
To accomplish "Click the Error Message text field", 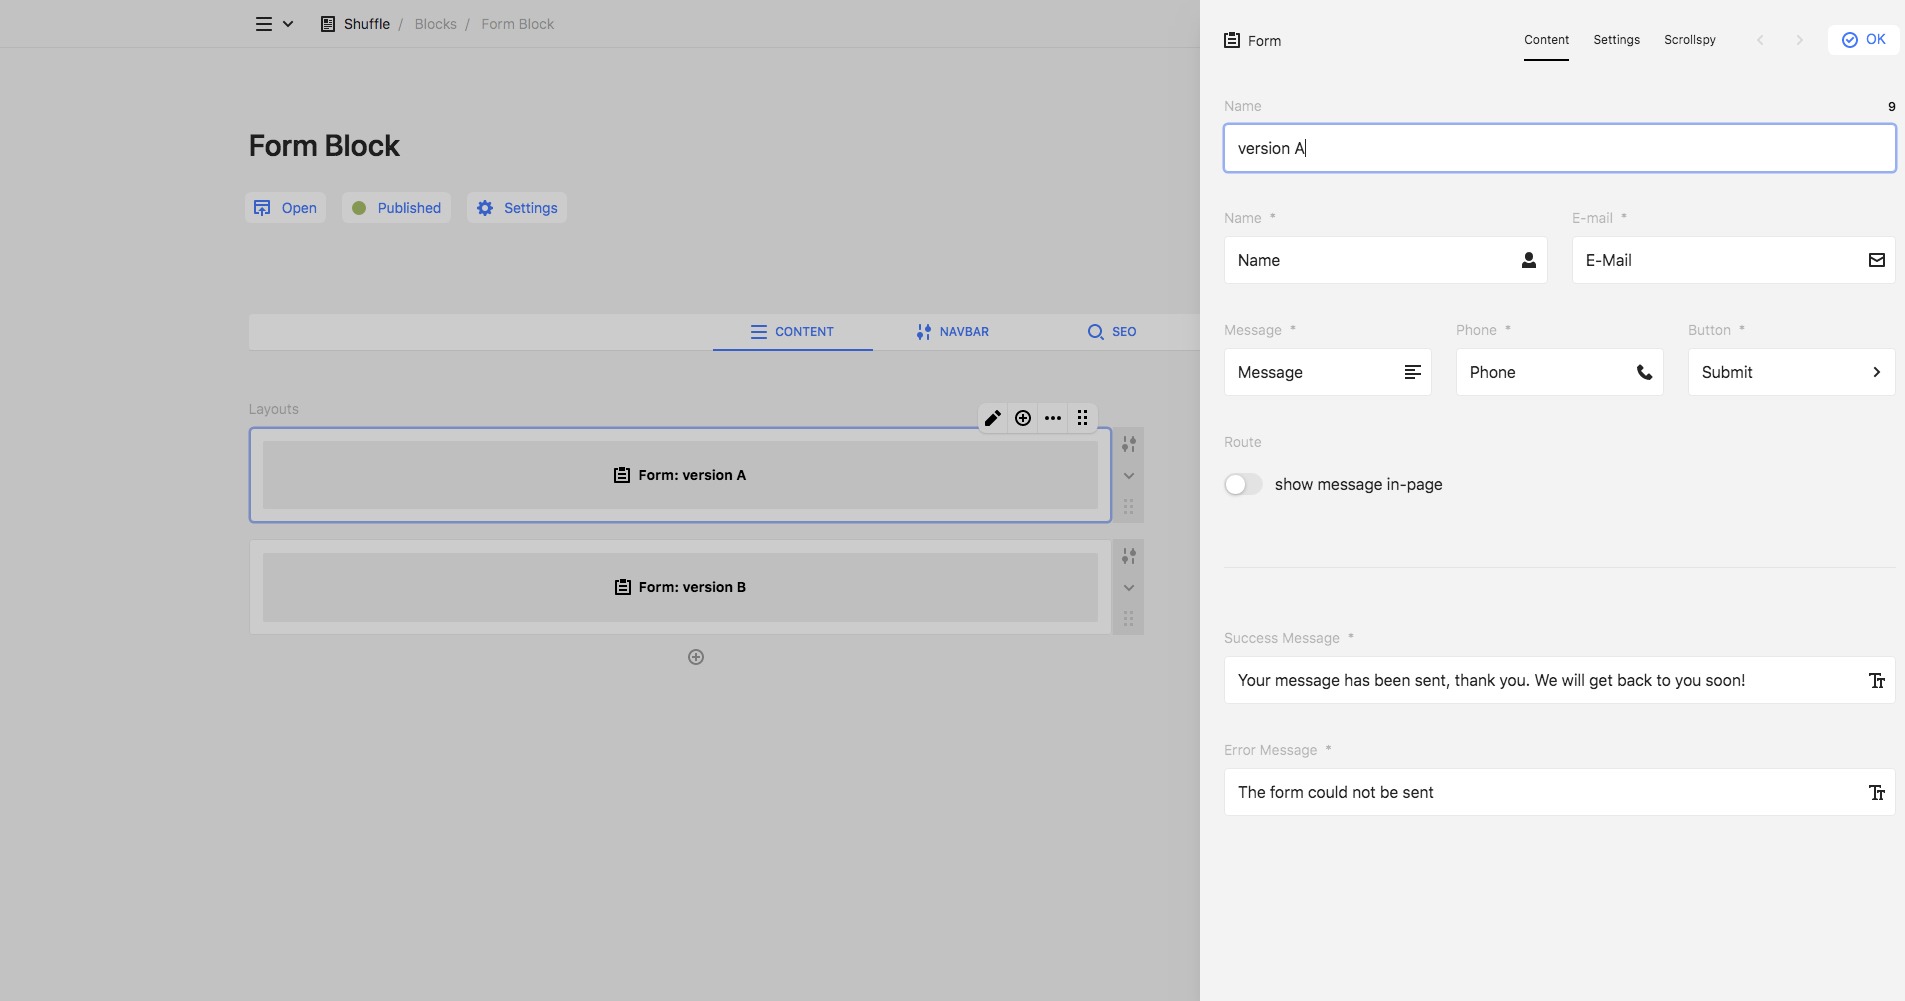I will click(1540, 792).
